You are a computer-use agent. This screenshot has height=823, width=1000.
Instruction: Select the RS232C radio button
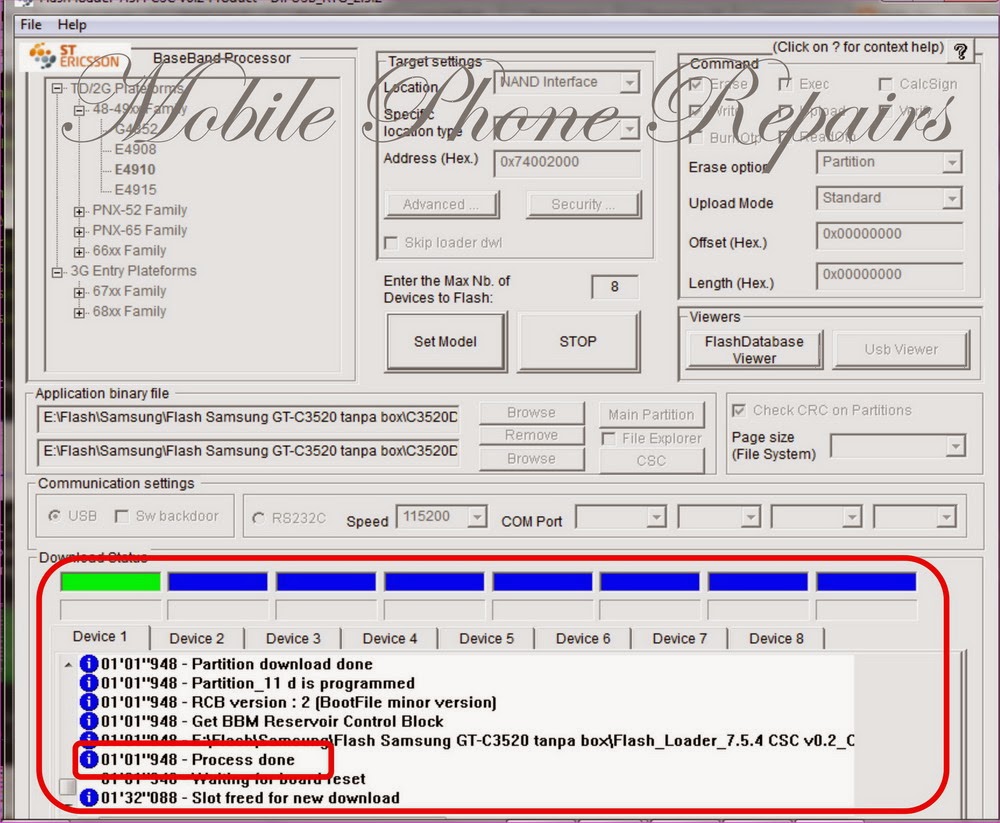point(258,518)
